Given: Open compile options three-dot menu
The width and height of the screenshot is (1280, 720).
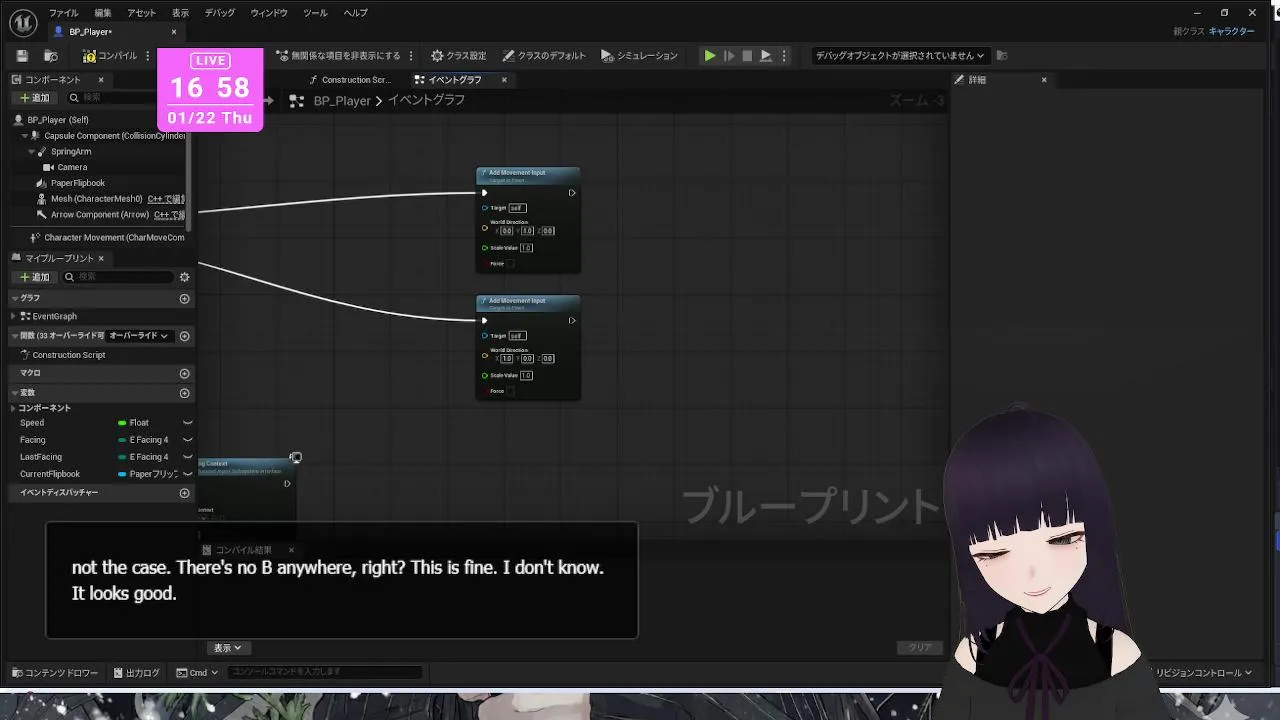Looking at the screenshot, I should click(148, 56).
